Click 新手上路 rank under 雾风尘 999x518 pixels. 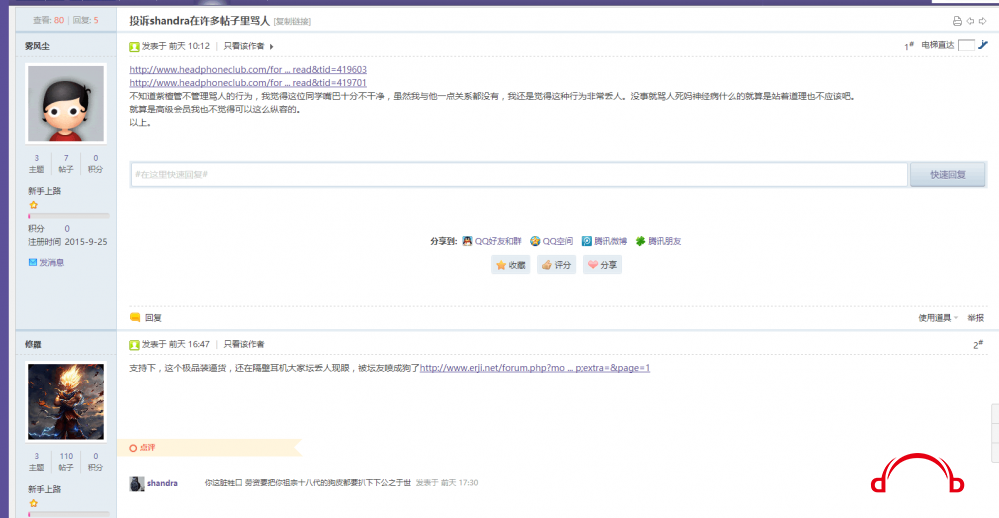45,191
